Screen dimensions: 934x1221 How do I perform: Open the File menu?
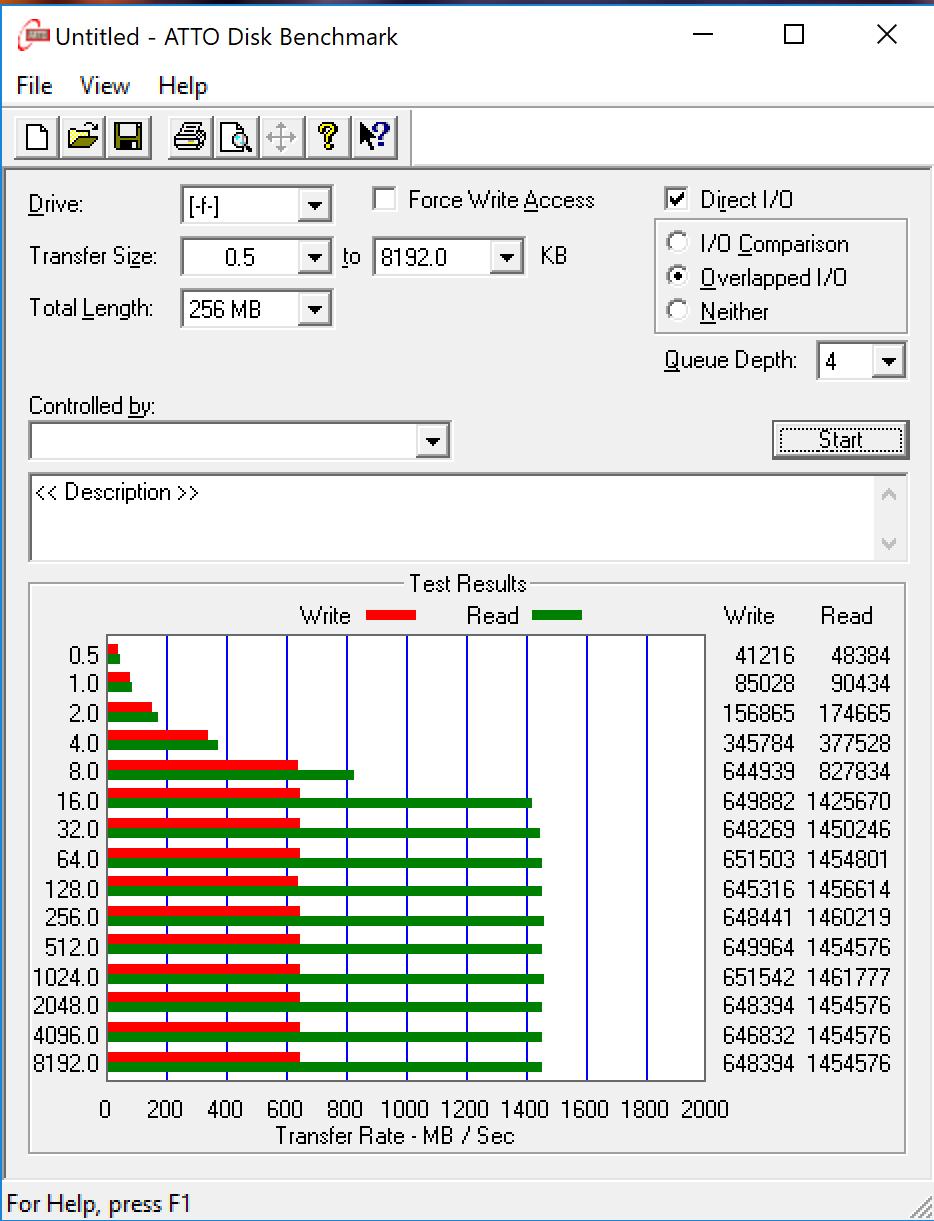[34, 86]
